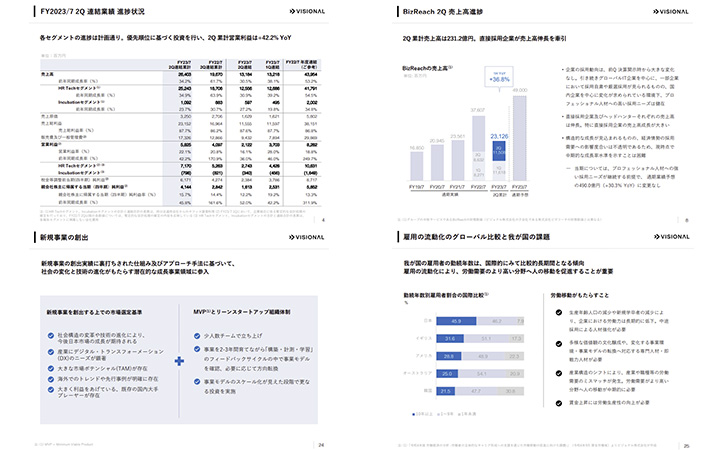Click the slide title 雇用の流動化のグローバル比較と我が国の課題
This screenshot has height=450, width=720.
[476, 237]
